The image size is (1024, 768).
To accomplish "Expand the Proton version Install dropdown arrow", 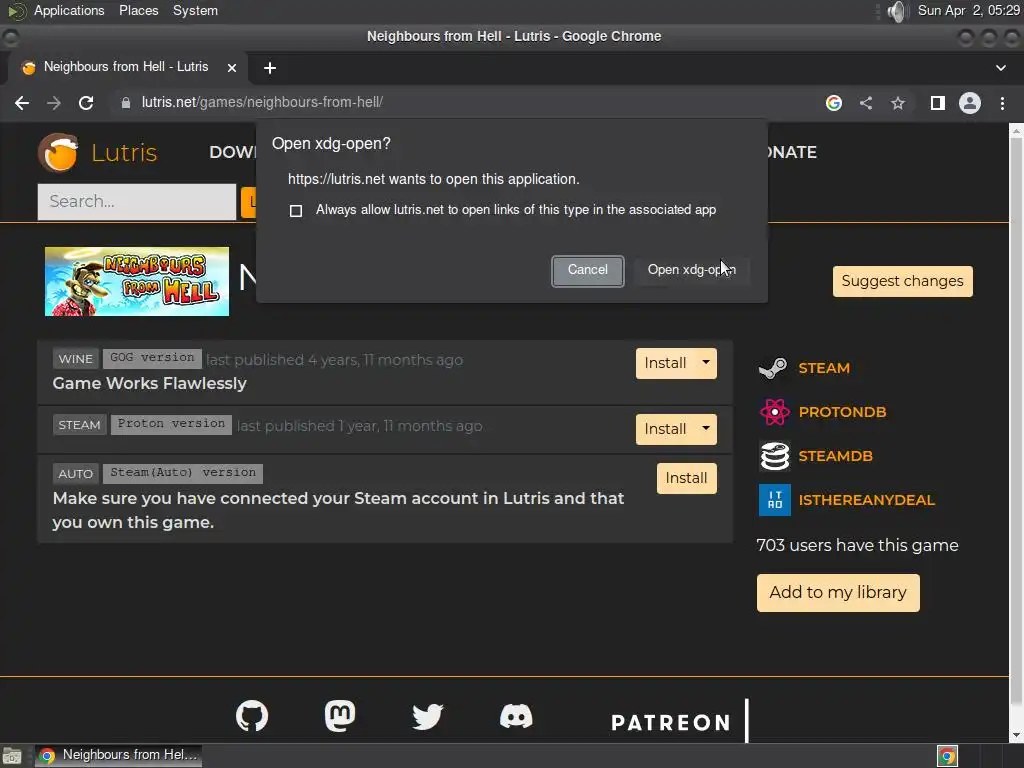I will click(x=706, y=429).
